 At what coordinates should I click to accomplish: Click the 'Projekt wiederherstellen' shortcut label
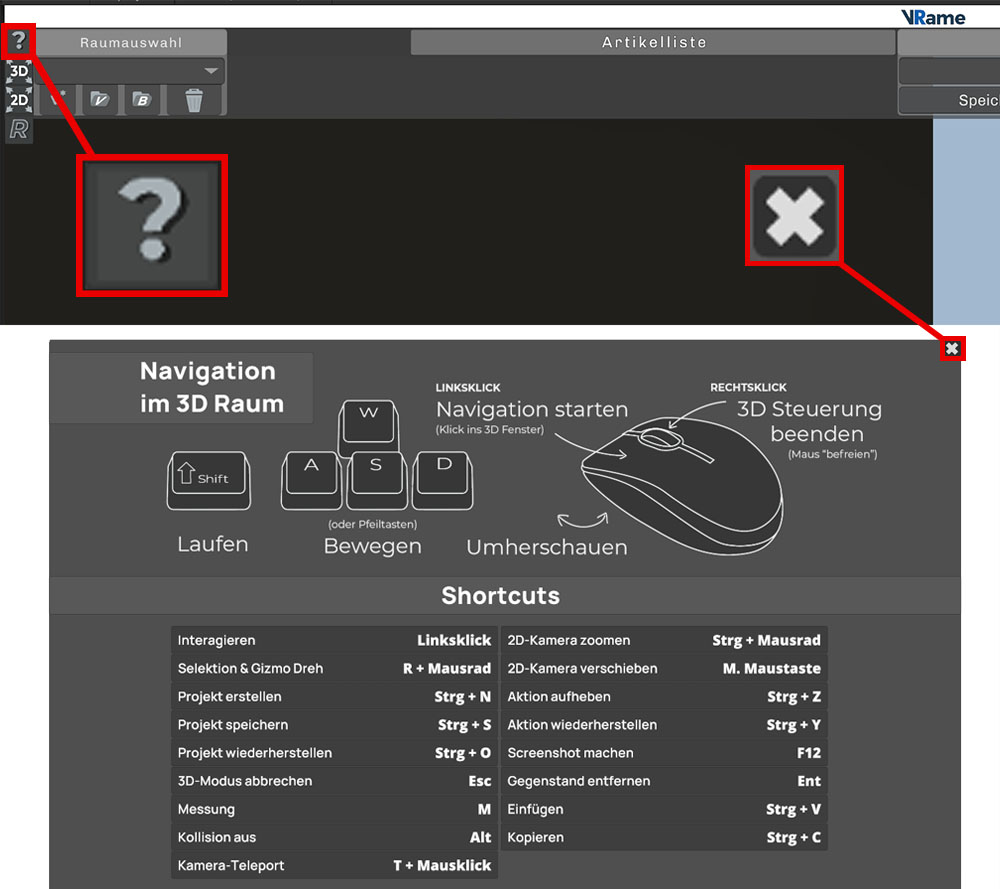coord(255,753)
